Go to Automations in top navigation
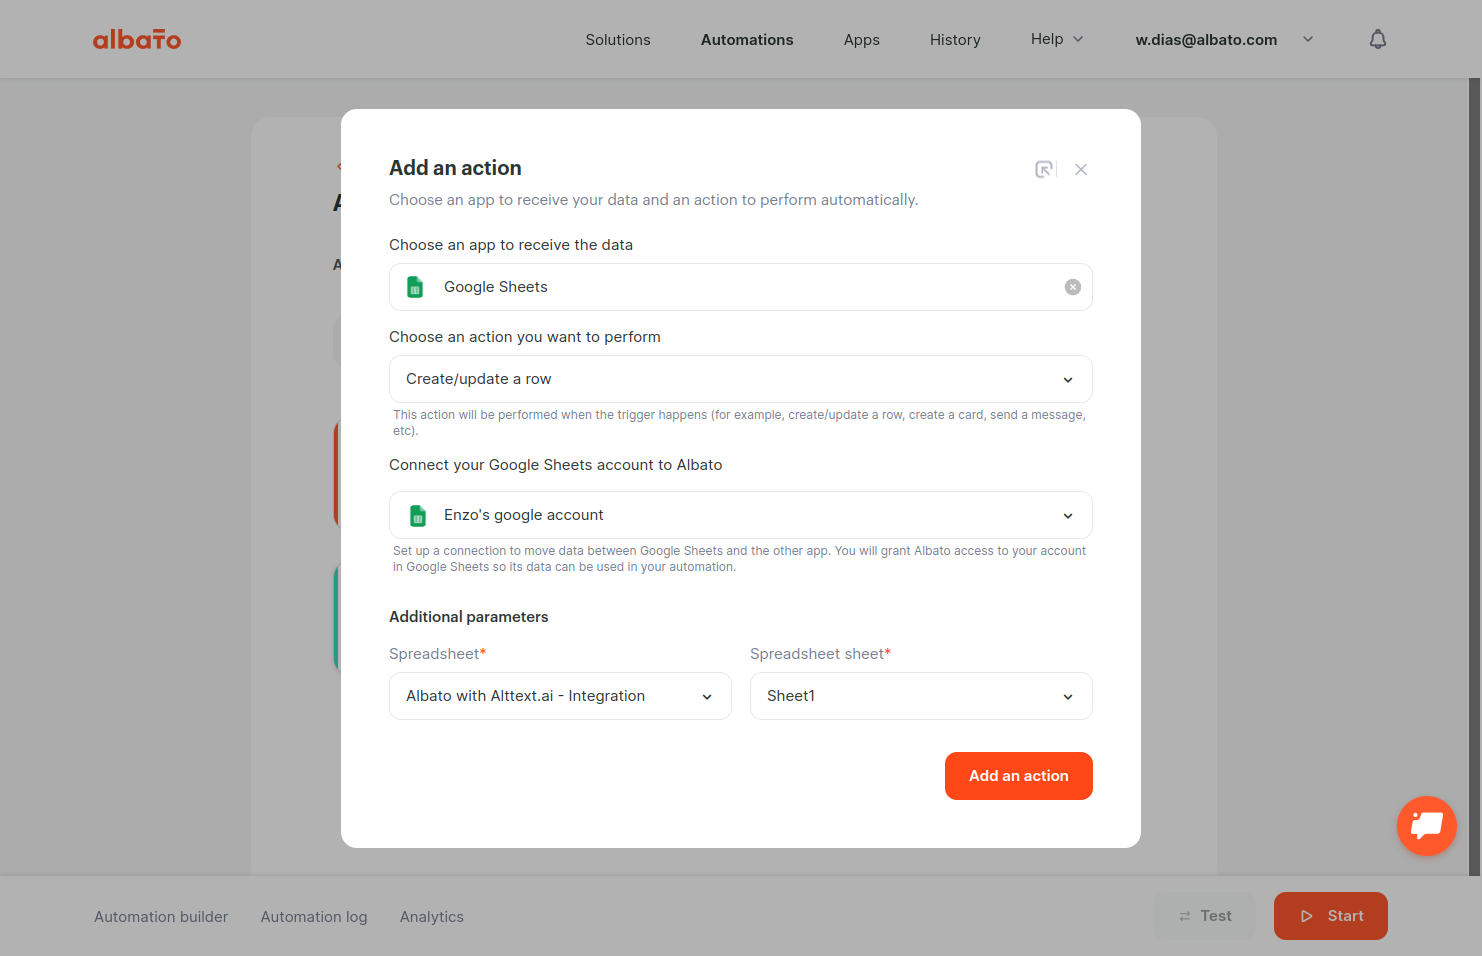This screenshot has width=1482, height=956. 747,40
